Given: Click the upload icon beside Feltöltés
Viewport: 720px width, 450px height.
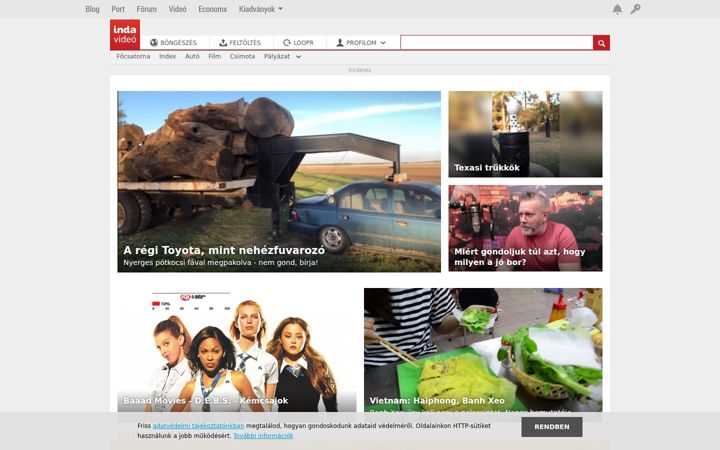Looking at the screenshot, I should pos(223,43).
